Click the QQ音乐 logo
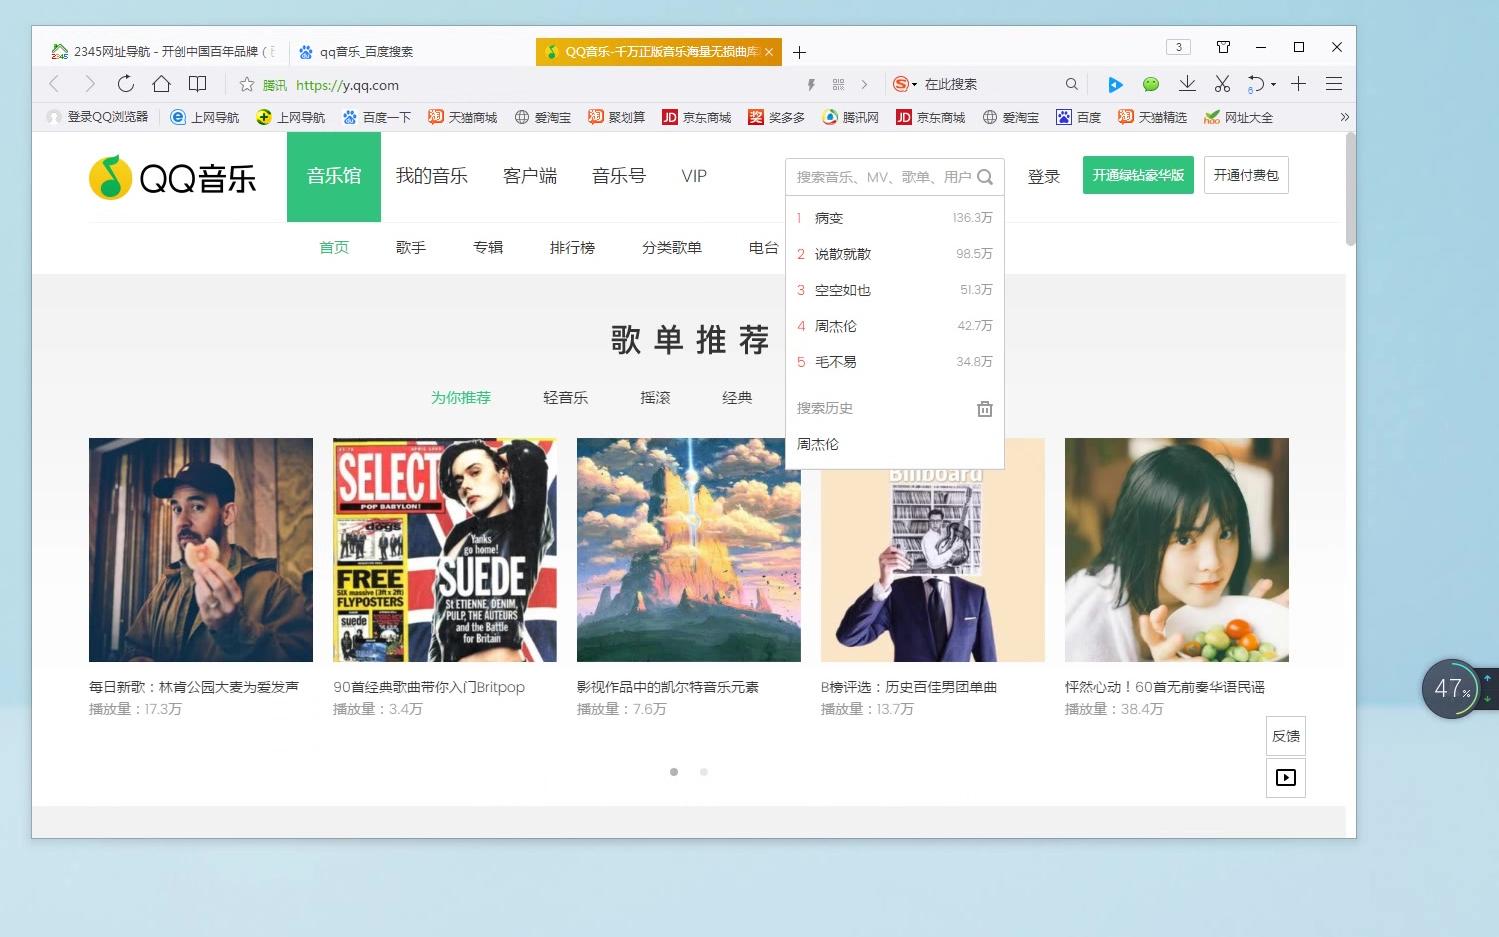Image resolution: width=1499 pixels, height=937 pixels. (172, 177)
